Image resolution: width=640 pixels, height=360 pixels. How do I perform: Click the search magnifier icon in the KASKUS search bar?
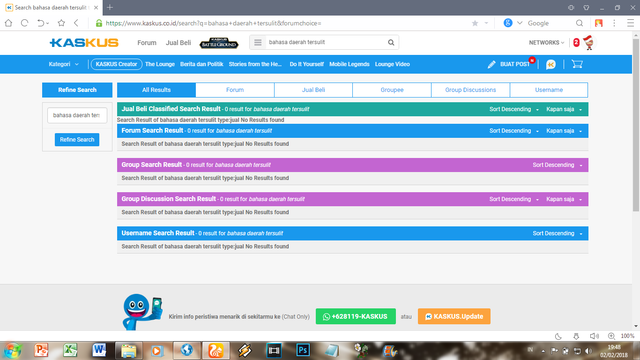coord(391,42)
